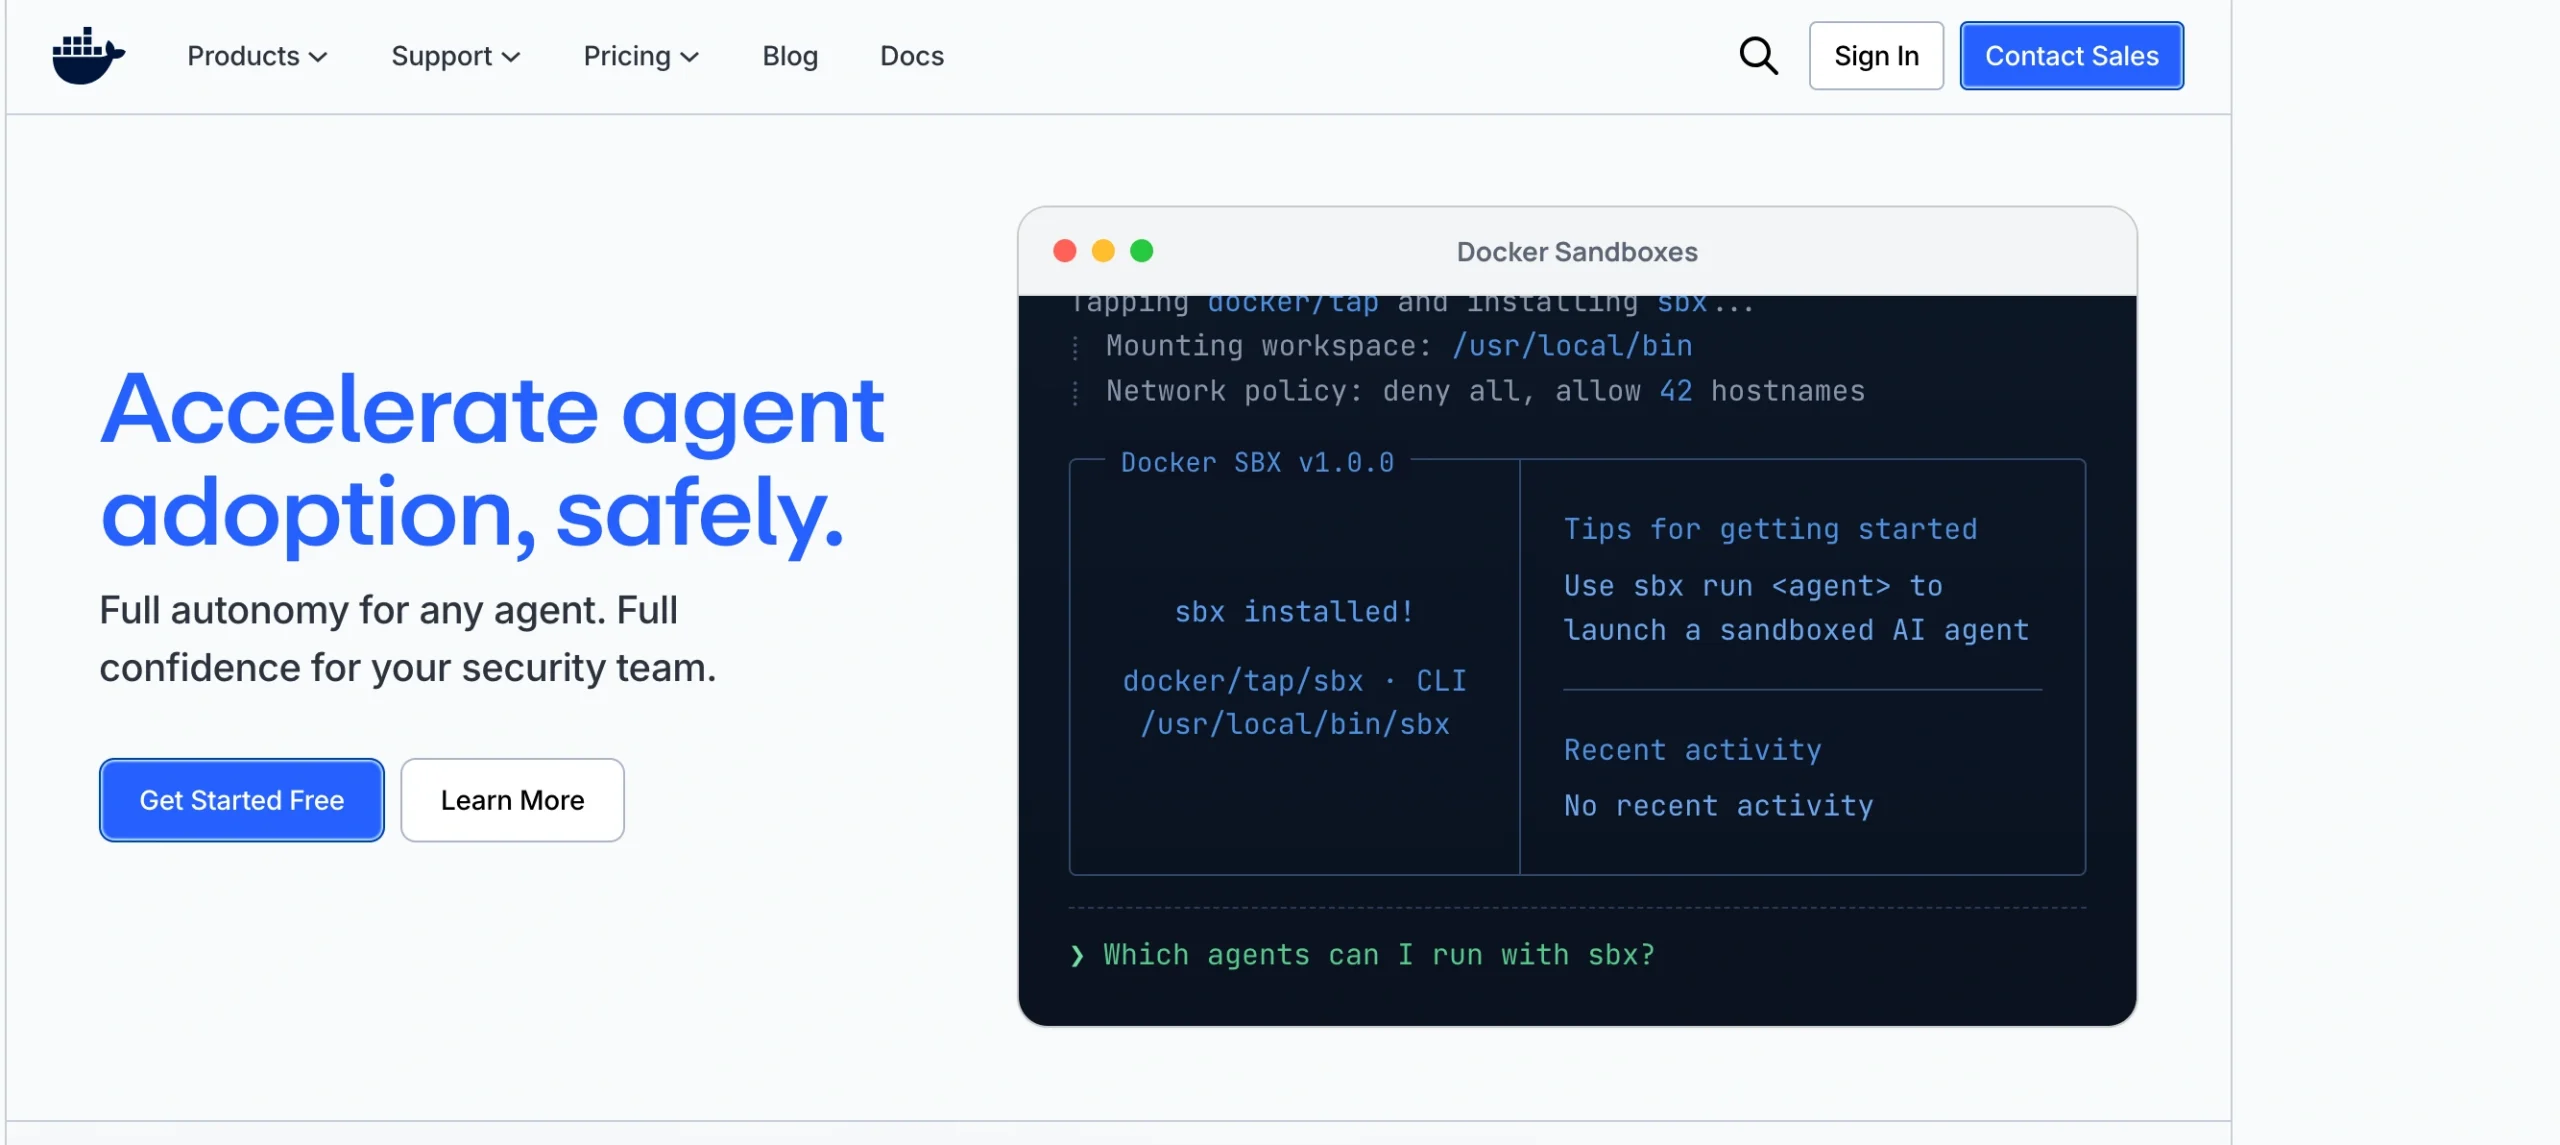Expand the Pricing menu
Image resolution: width=2560 pixels, height=1145 pixels.
coord(641,56)
